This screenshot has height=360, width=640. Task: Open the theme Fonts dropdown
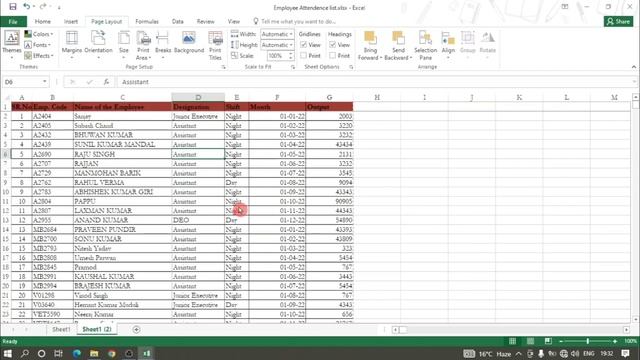pos(38,45)
